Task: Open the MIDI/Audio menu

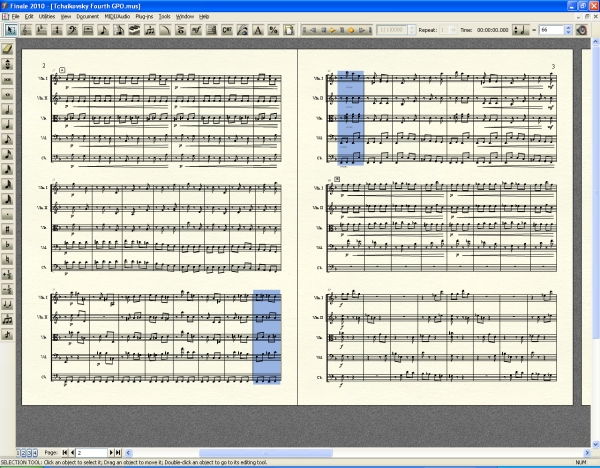Action: pos(117,16)
